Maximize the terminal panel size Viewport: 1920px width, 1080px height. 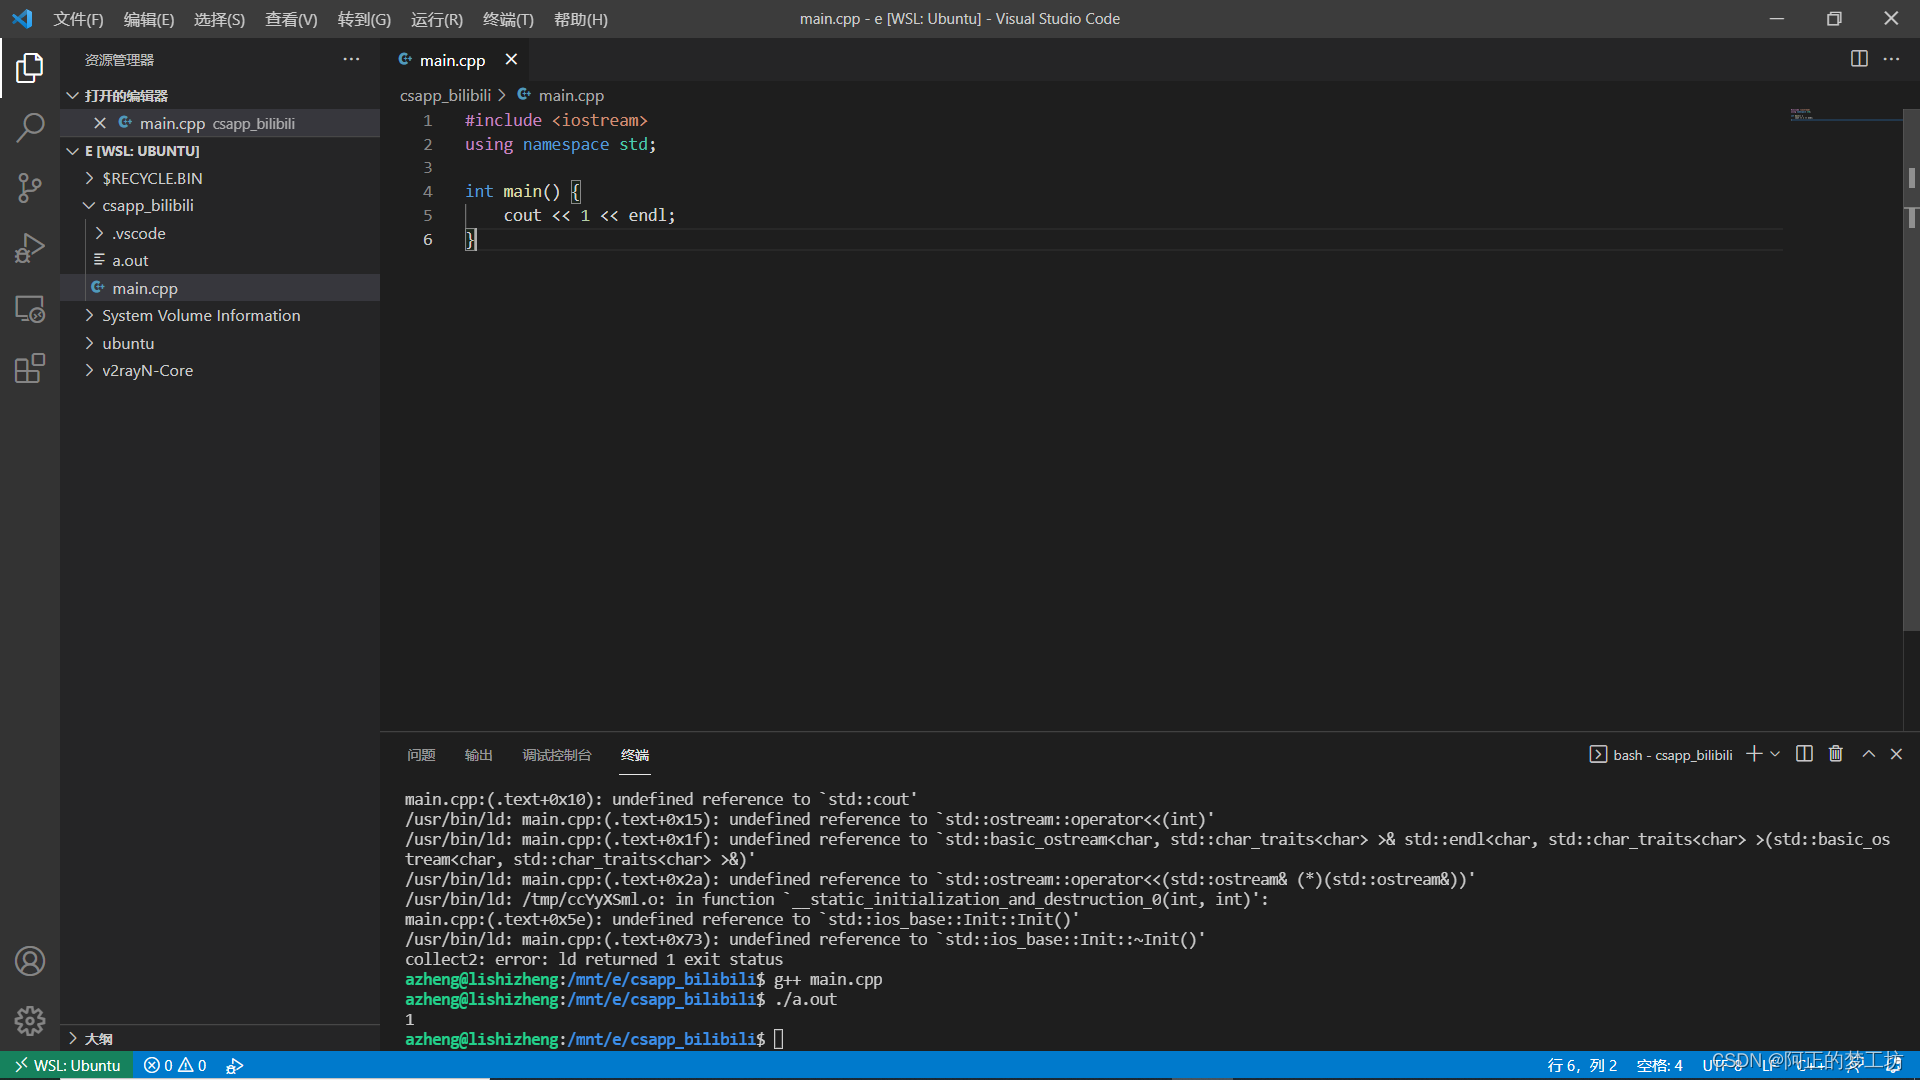coord(1868,754)
